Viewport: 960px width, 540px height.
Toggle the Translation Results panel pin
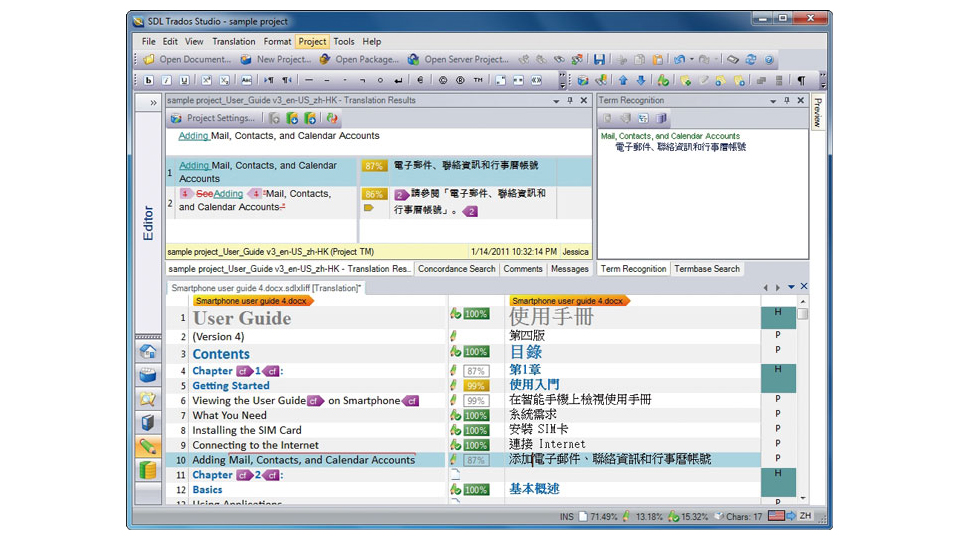point(570,100)
